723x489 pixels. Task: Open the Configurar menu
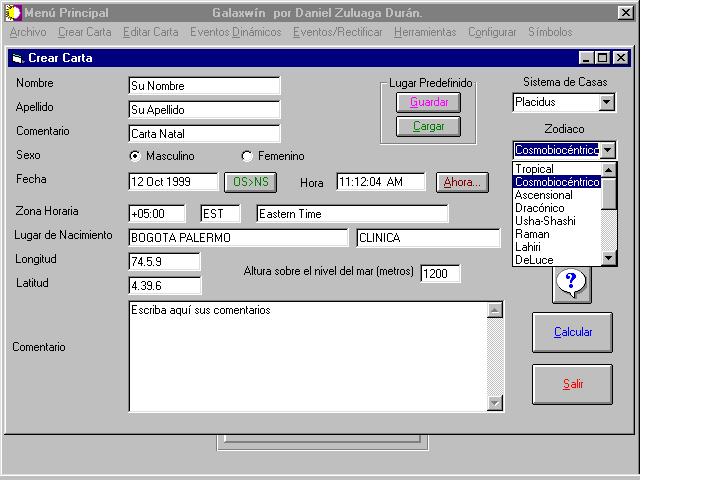(492, 32)
